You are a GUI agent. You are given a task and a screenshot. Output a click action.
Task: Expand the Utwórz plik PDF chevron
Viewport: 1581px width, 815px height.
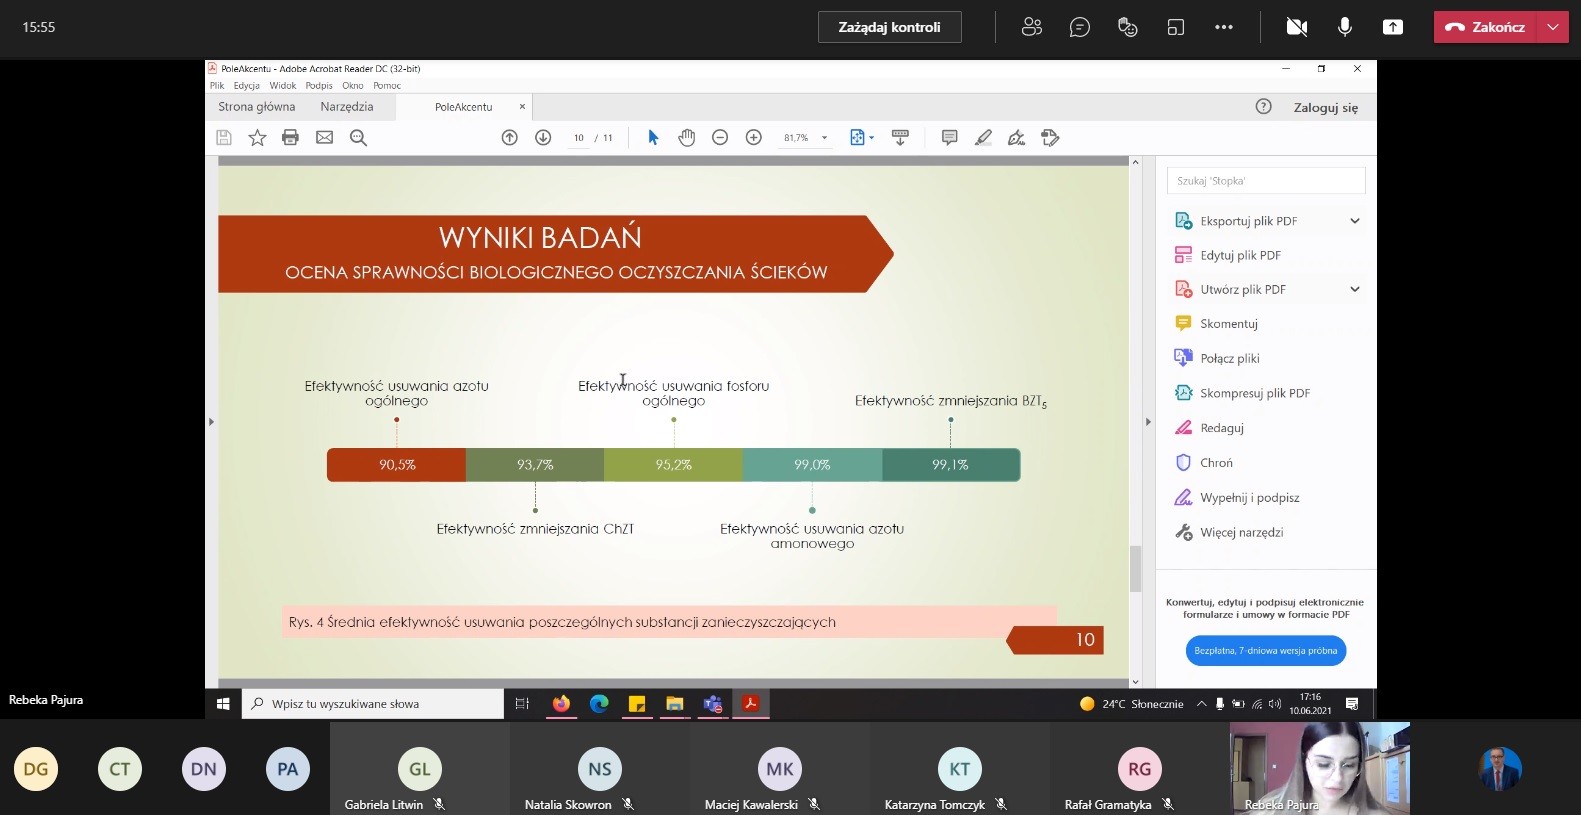[1355, 290]
